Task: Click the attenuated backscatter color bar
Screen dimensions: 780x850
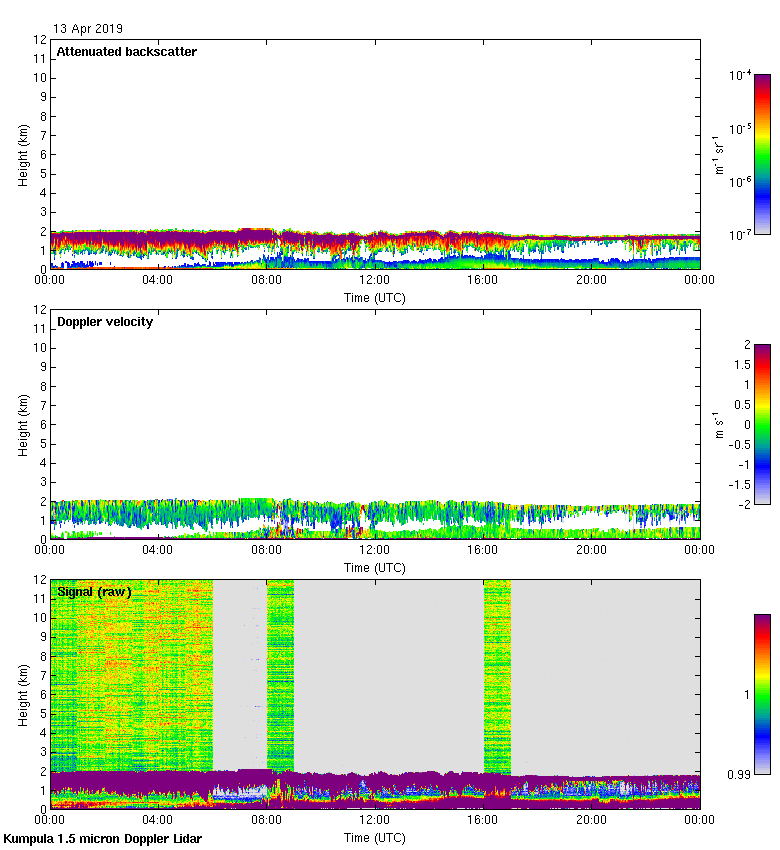Action: pyautogui.click(x=762, y=154)
